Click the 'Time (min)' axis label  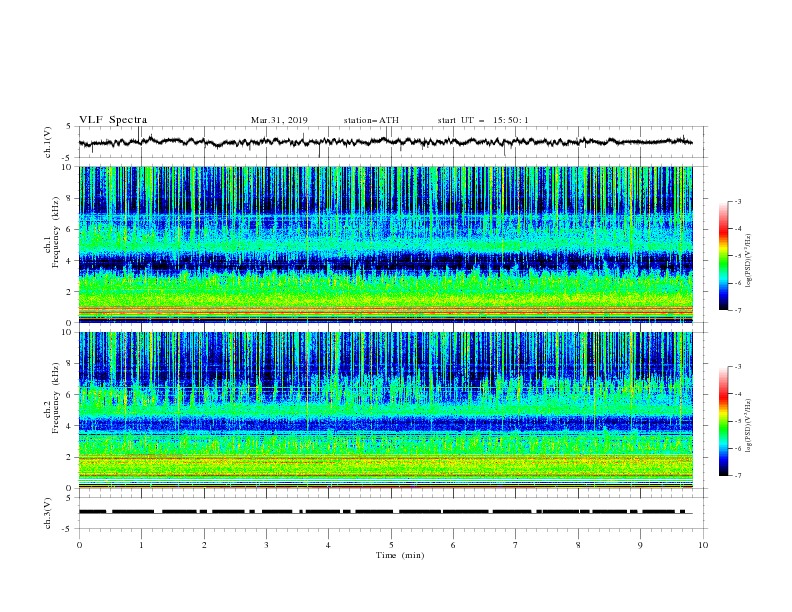[400, 555]
